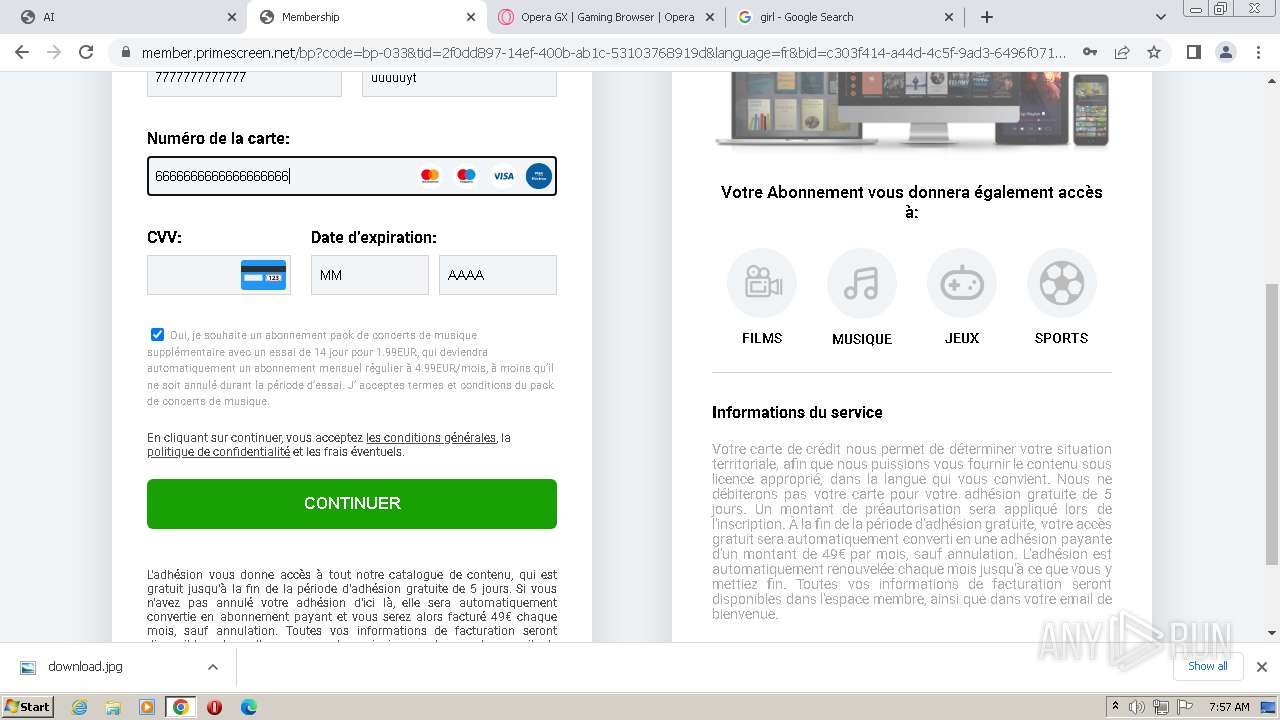Click the MUSIQUE note icon

[x=862, y=284]
